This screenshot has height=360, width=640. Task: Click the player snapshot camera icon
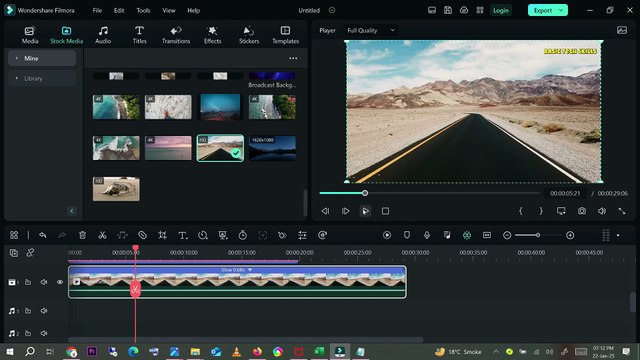point(582,211)
